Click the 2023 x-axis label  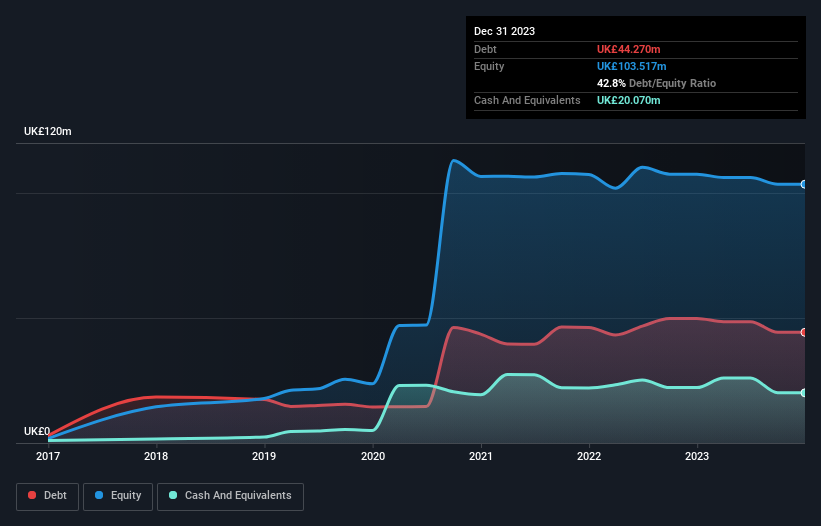(x=697, y=456)
